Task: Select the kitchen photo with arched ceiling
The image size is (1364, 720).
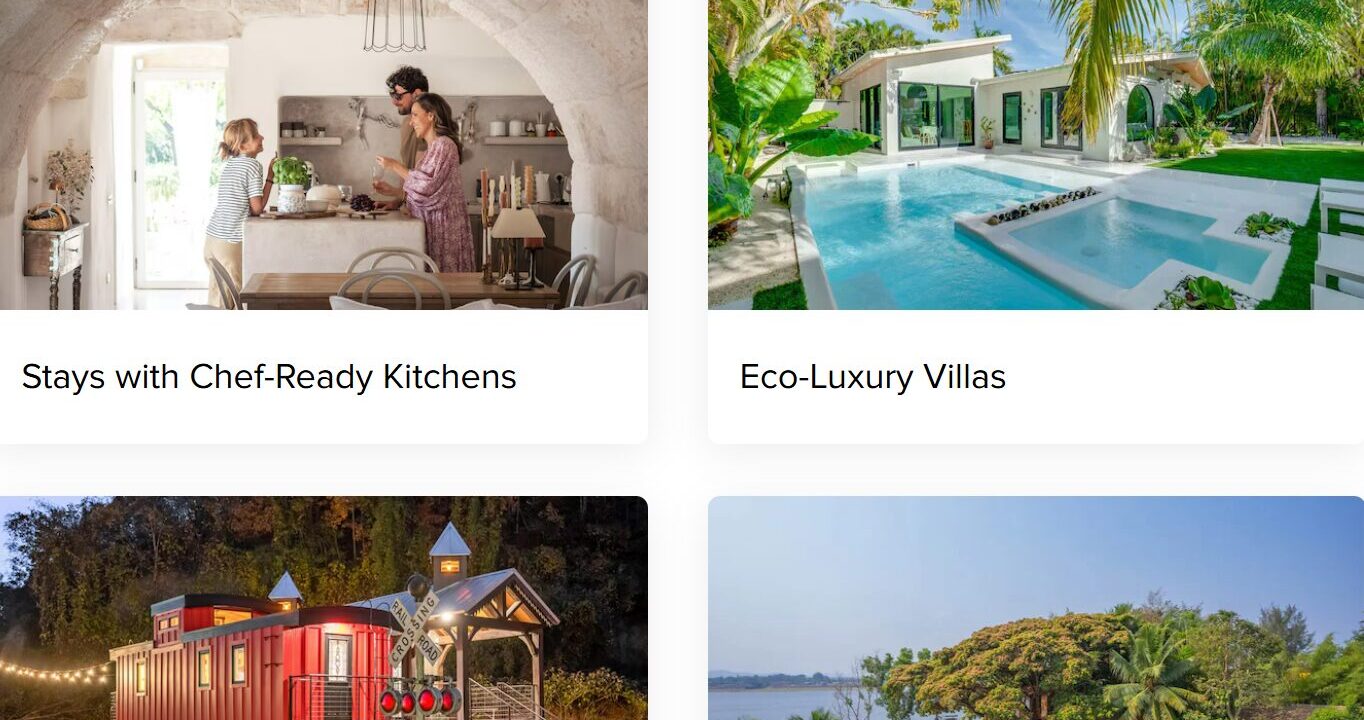Action: [323, 154]
